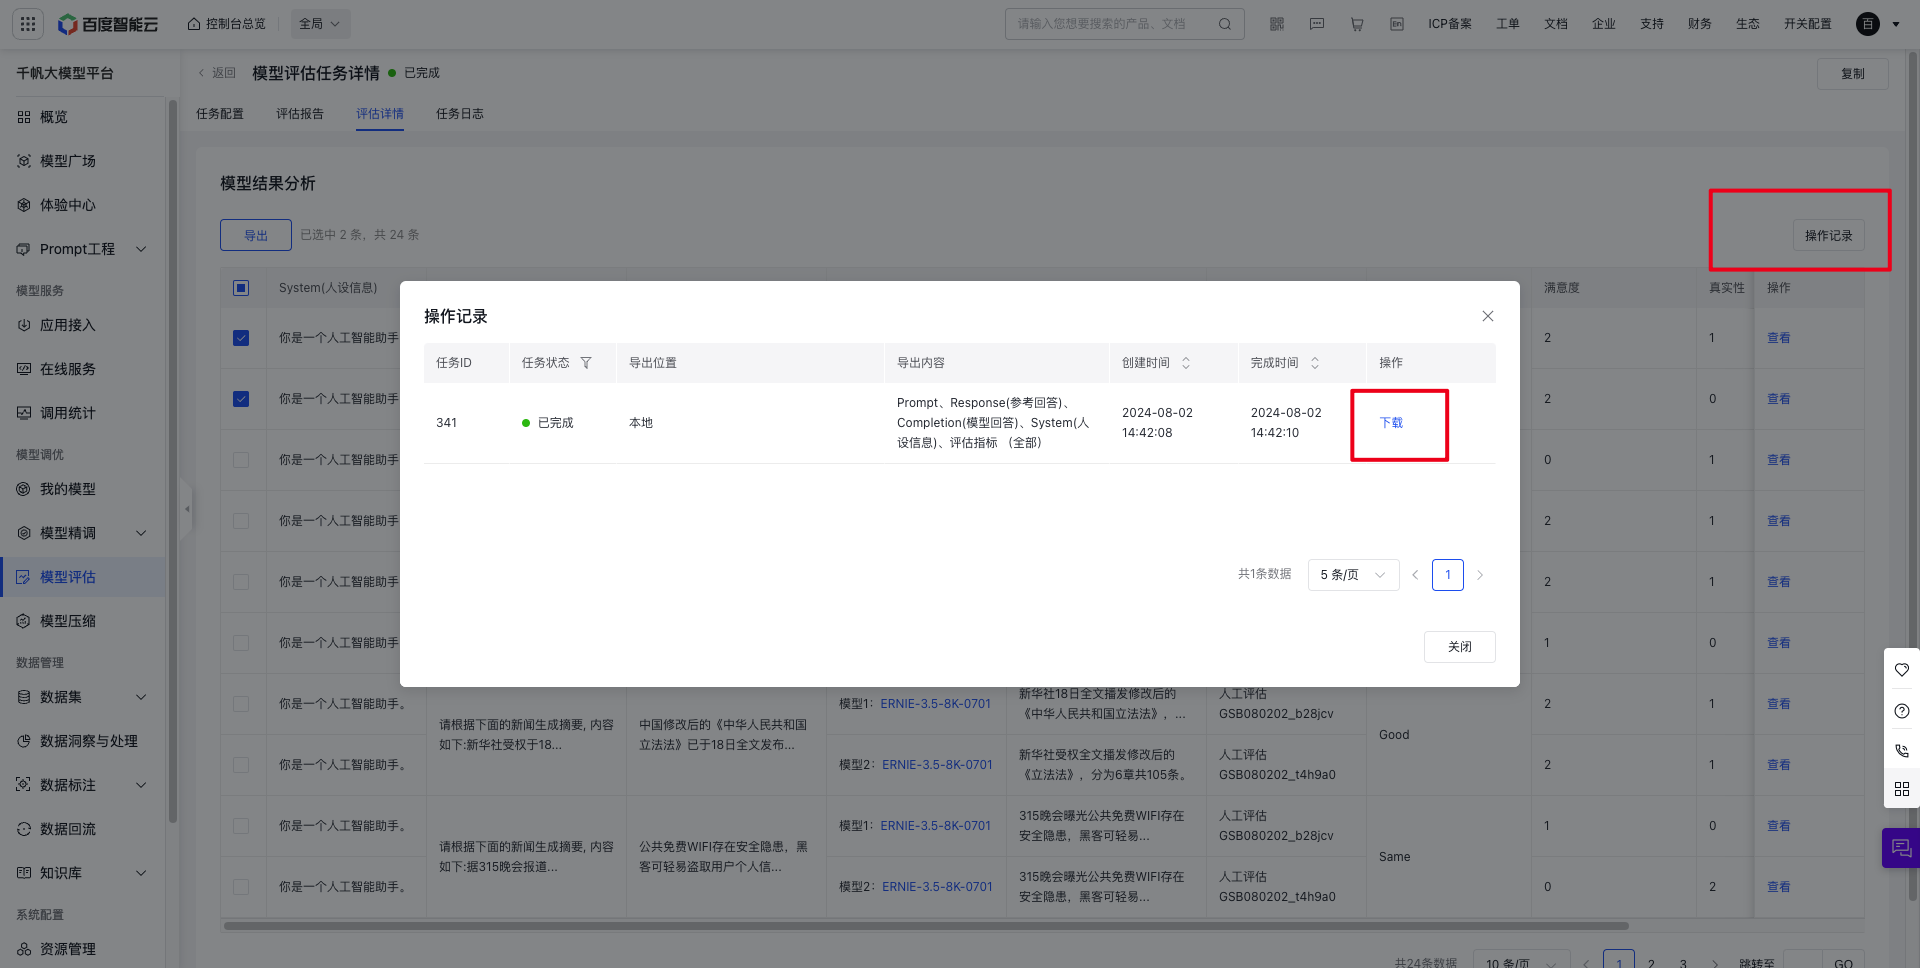Open the shopping cart icon
Image resolution: width=1920 pixels, height=968 pixels.
point(1357,24)
